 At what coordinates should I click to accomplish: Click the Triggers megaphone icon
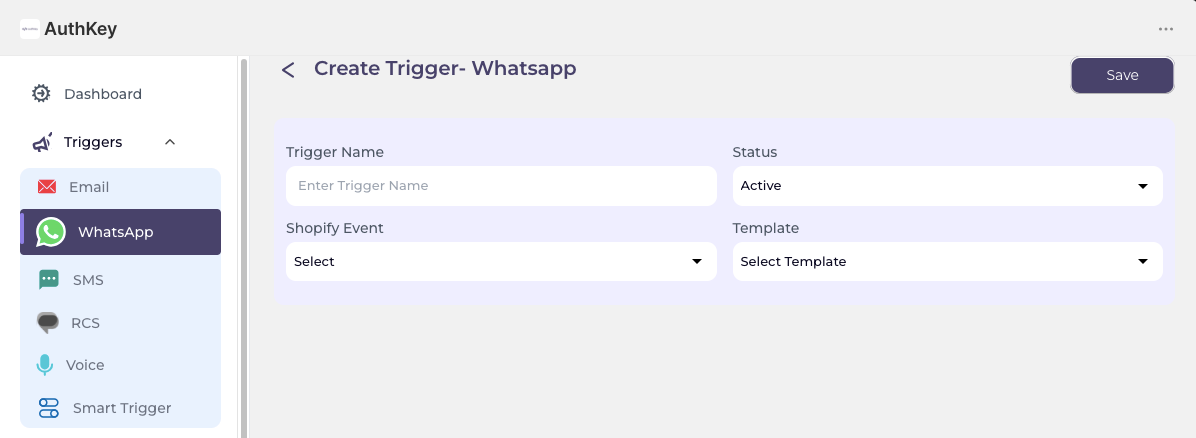[x=42, y=142]
